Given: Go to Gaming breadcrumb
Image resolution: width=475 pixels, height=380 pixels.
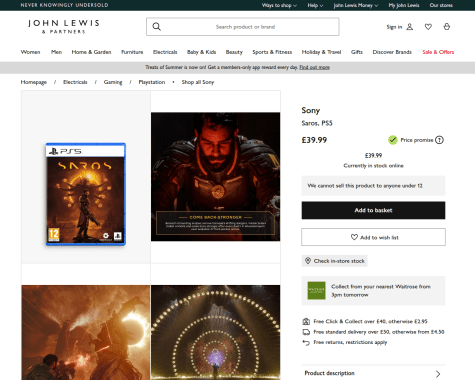Looking at the screenshot, I should [x=113, y=82].
